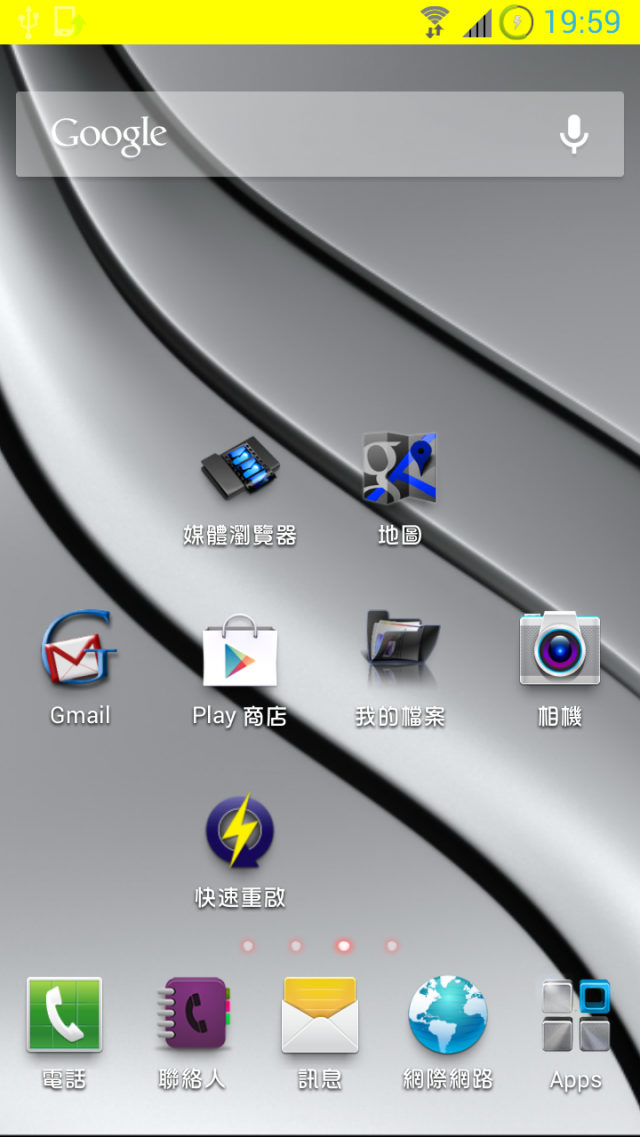This screenshot has width=640, height=1138.
Task: Open the Play 商店 store app
Action: tap(239, 650)
